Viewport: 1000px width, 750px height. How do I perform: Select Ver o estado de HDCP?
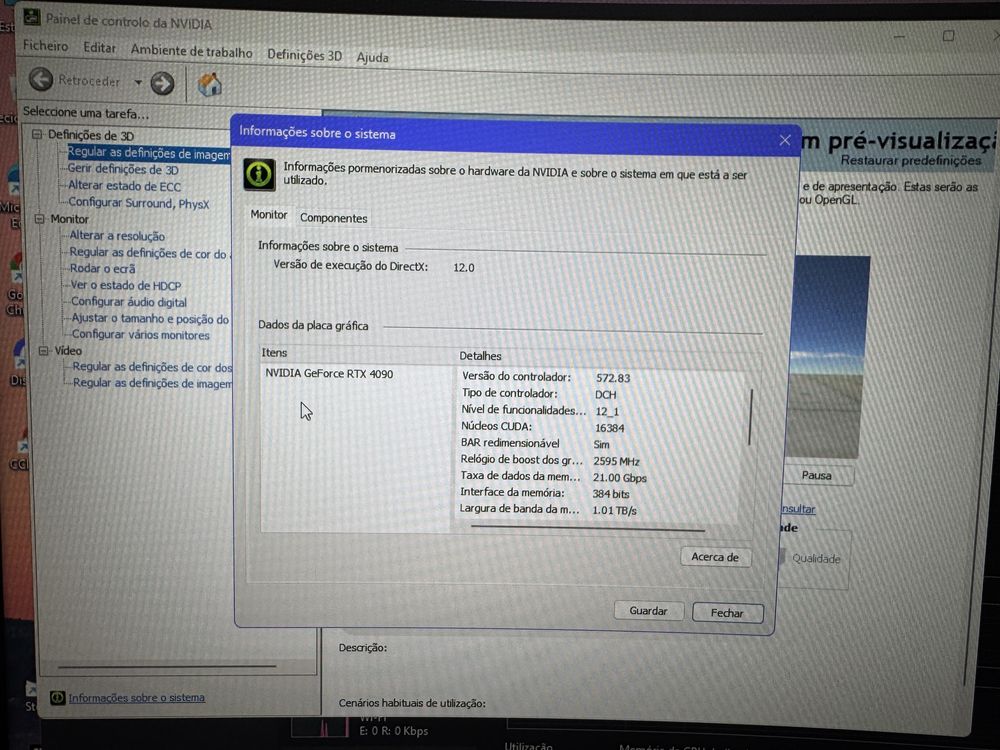[126, 286]
